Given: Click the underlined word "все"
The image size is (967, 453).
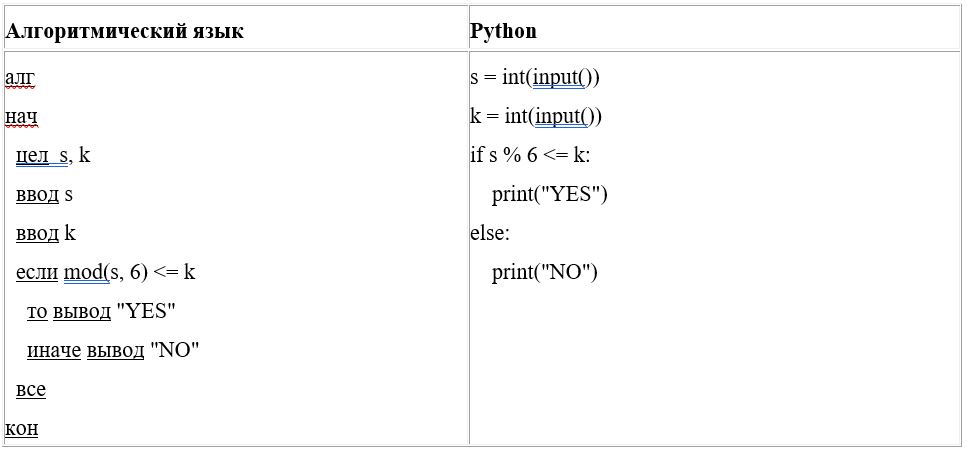Looking at the screenshot, I should pyautogui.click(x=31, y=390).
